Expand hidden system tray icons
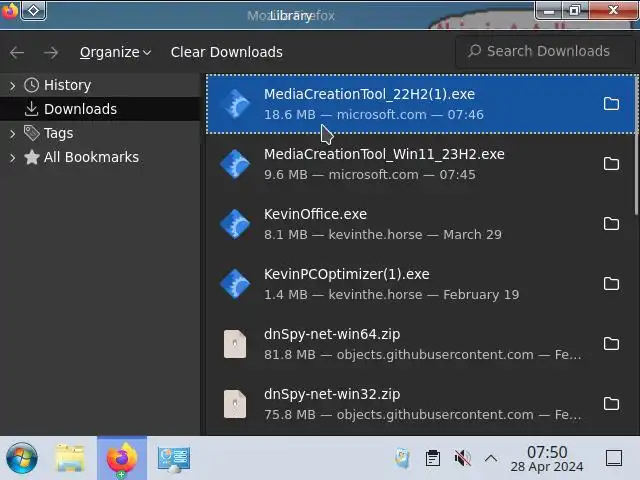640x480 pixels. click(491, 458)
